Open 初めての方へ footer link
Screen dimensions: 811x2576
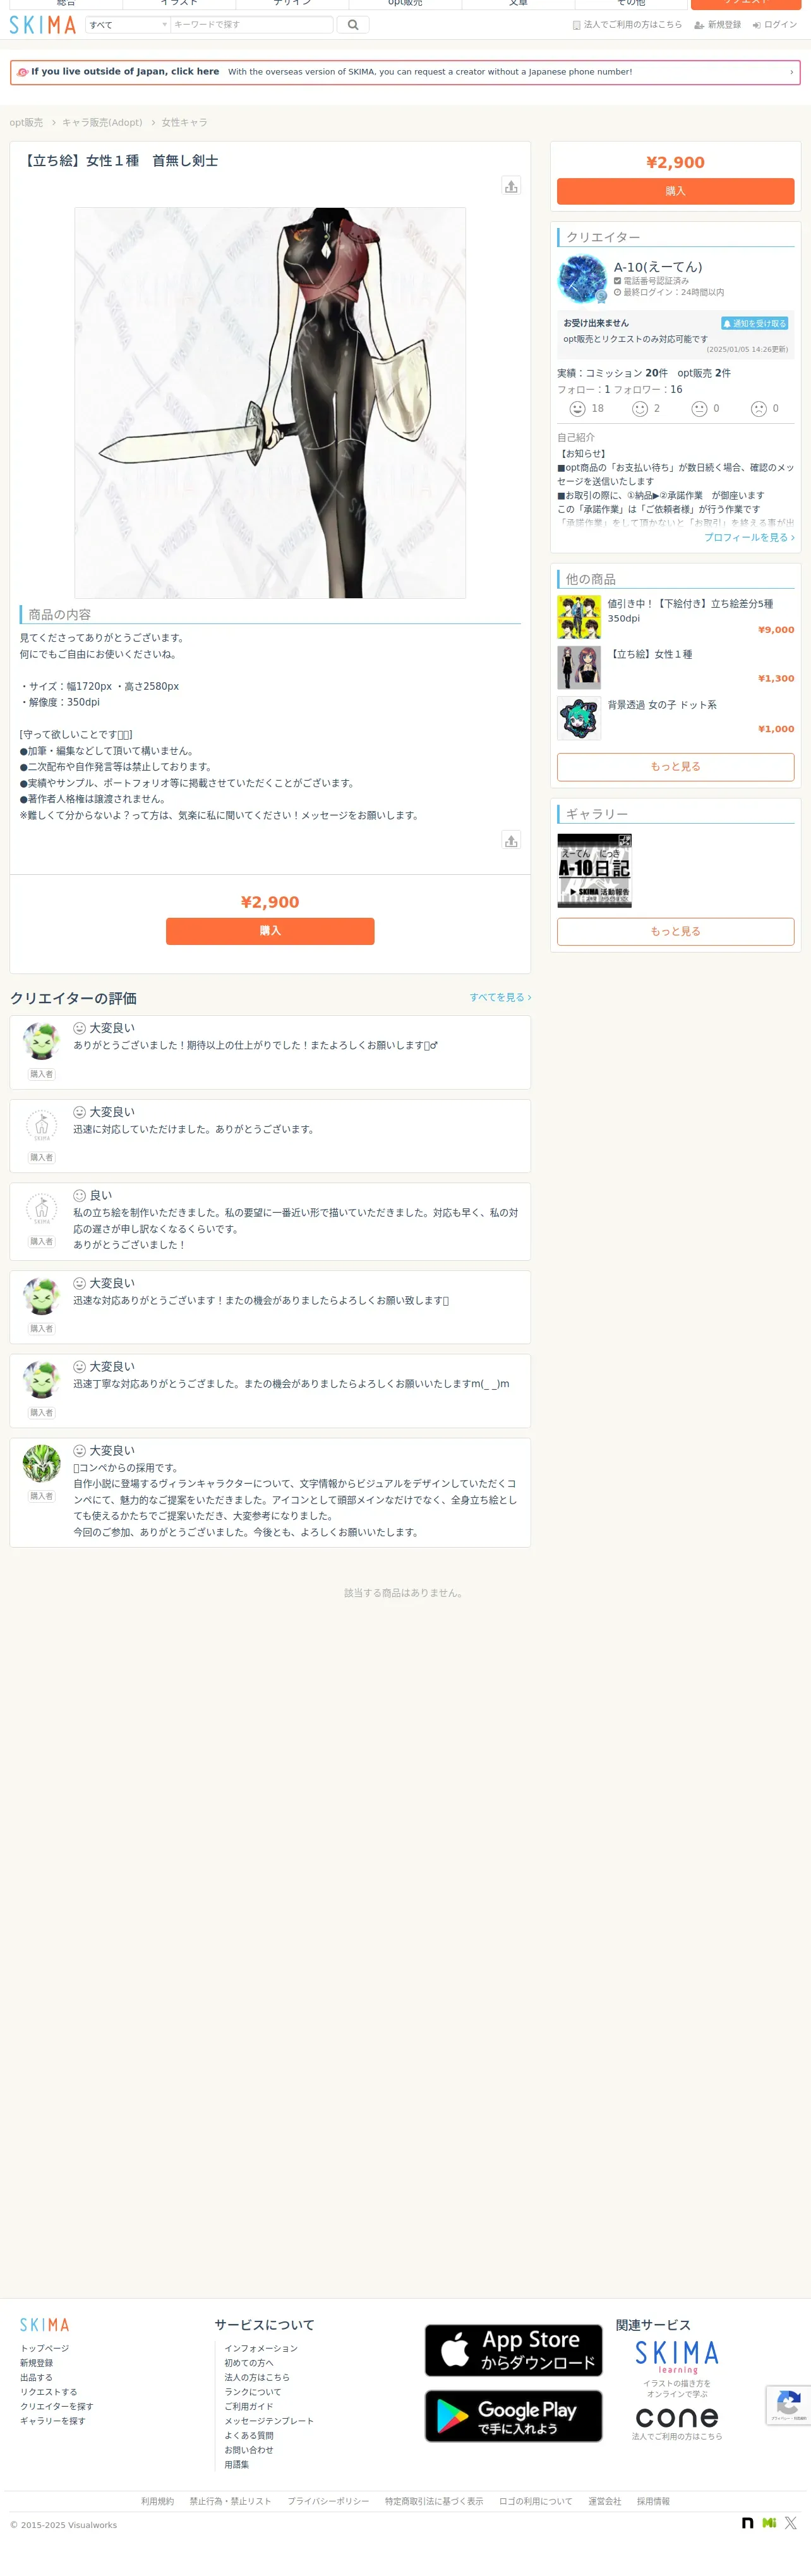pos(249,2363)
